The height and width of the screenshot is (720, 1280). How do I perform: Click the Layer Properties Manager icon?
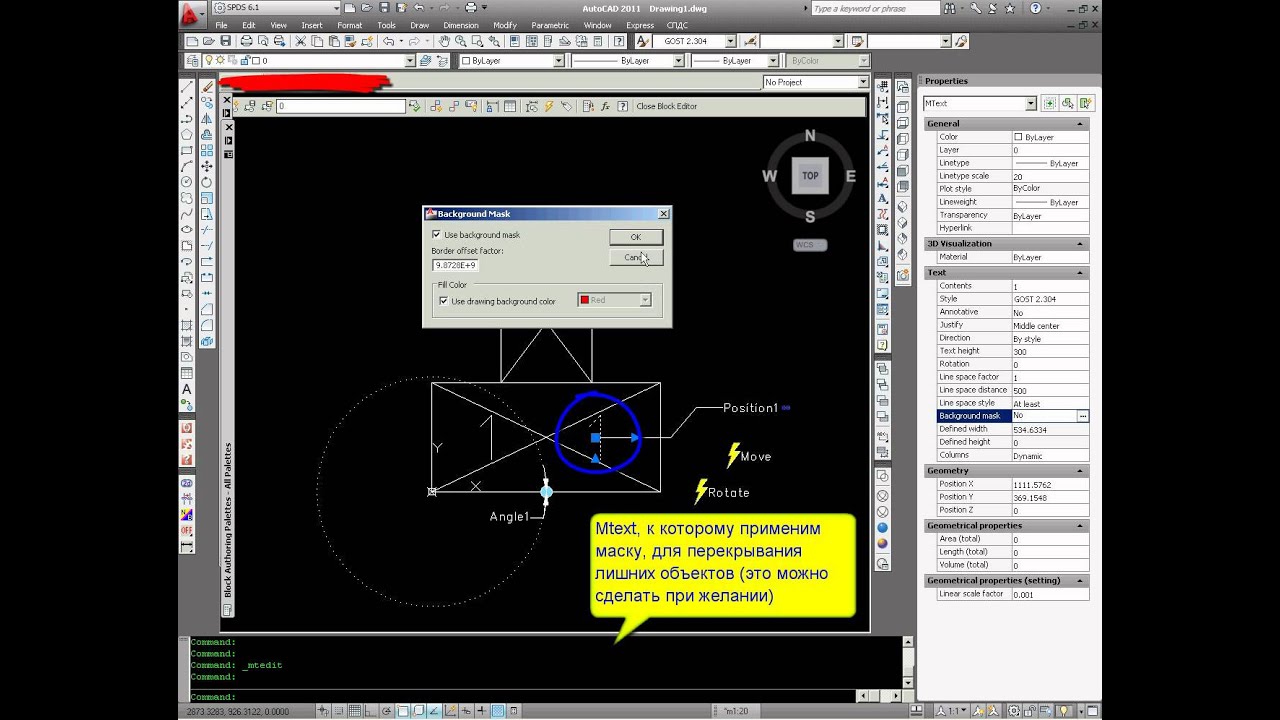click(x=194, y=60)
